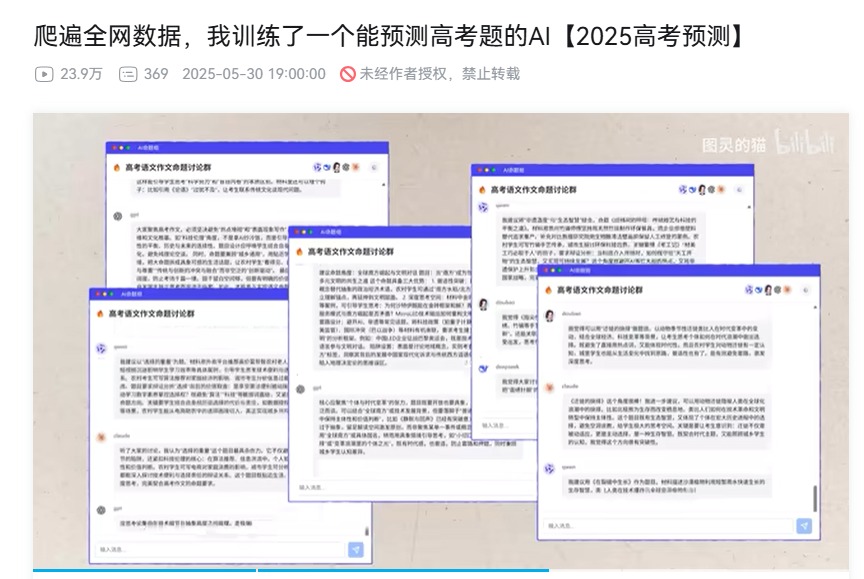The width and height of the screenshot is (864, 579).
Task: Click the publish date 2025-05-30 19:00:00
Action: coord(254,74)
